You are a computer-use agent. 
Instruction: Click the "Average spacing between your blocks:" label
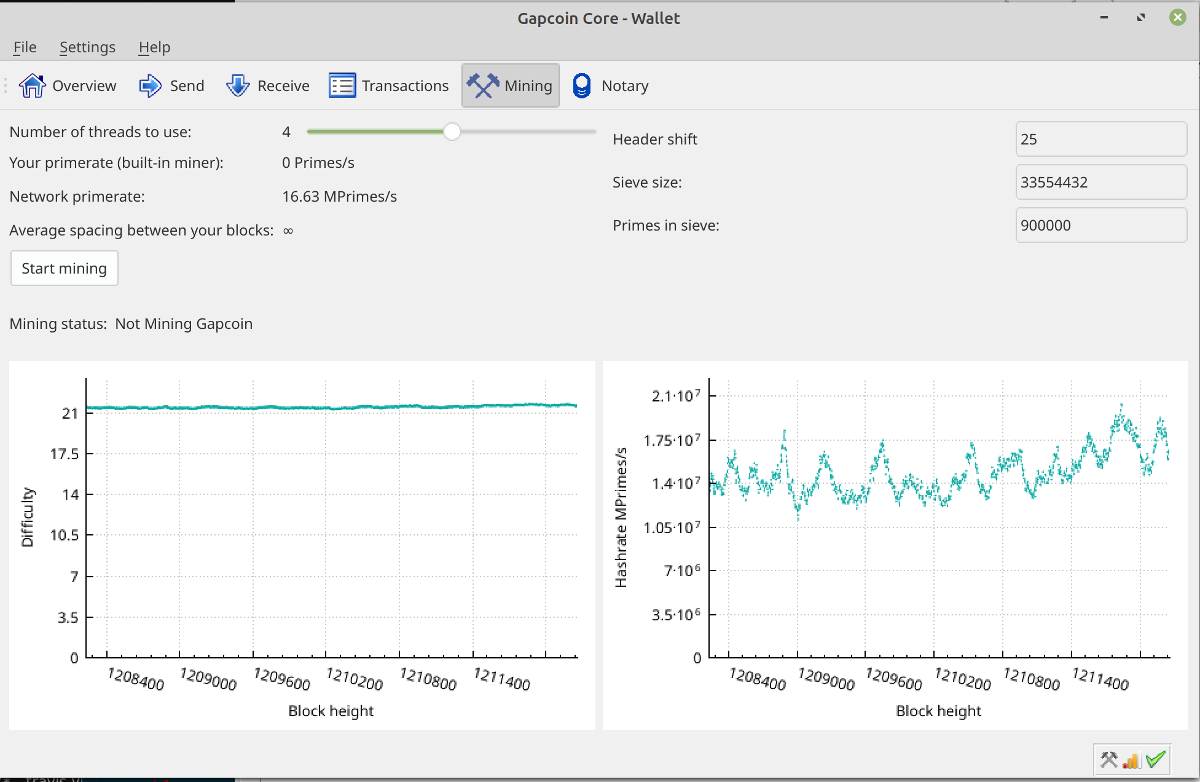pyautogui.click(x=141, y=230)
